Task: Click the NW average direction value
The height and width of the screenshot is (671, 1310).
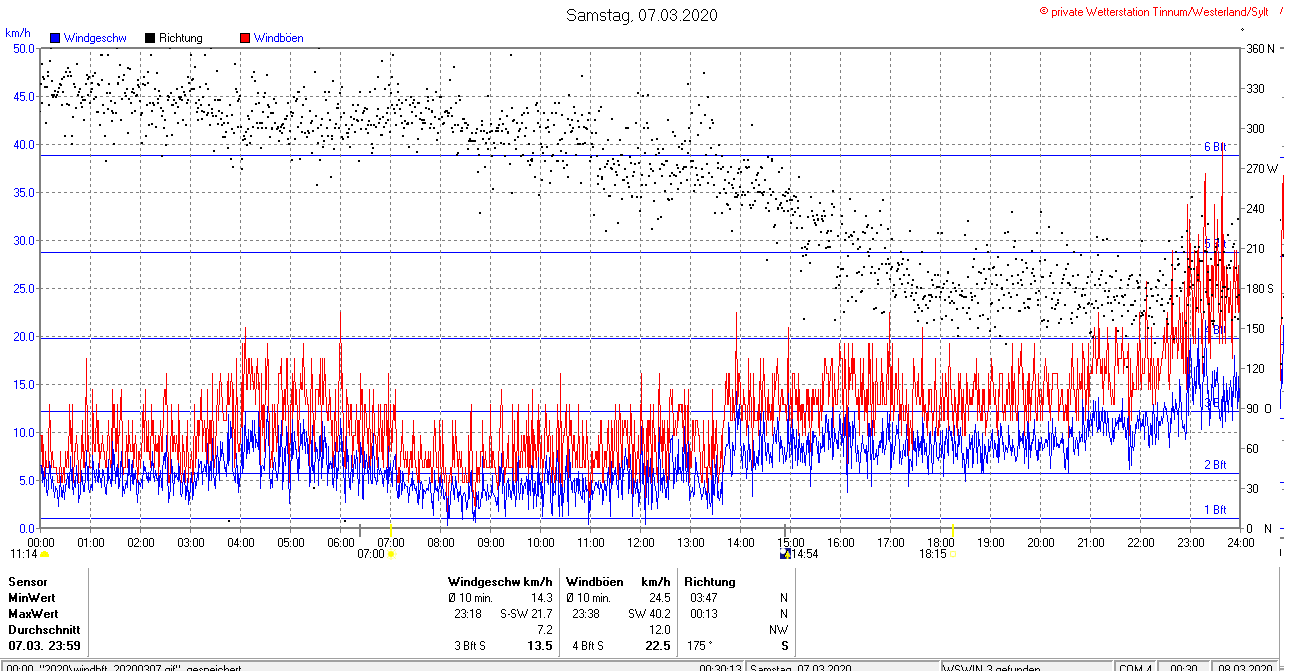Action: point(778,630)
